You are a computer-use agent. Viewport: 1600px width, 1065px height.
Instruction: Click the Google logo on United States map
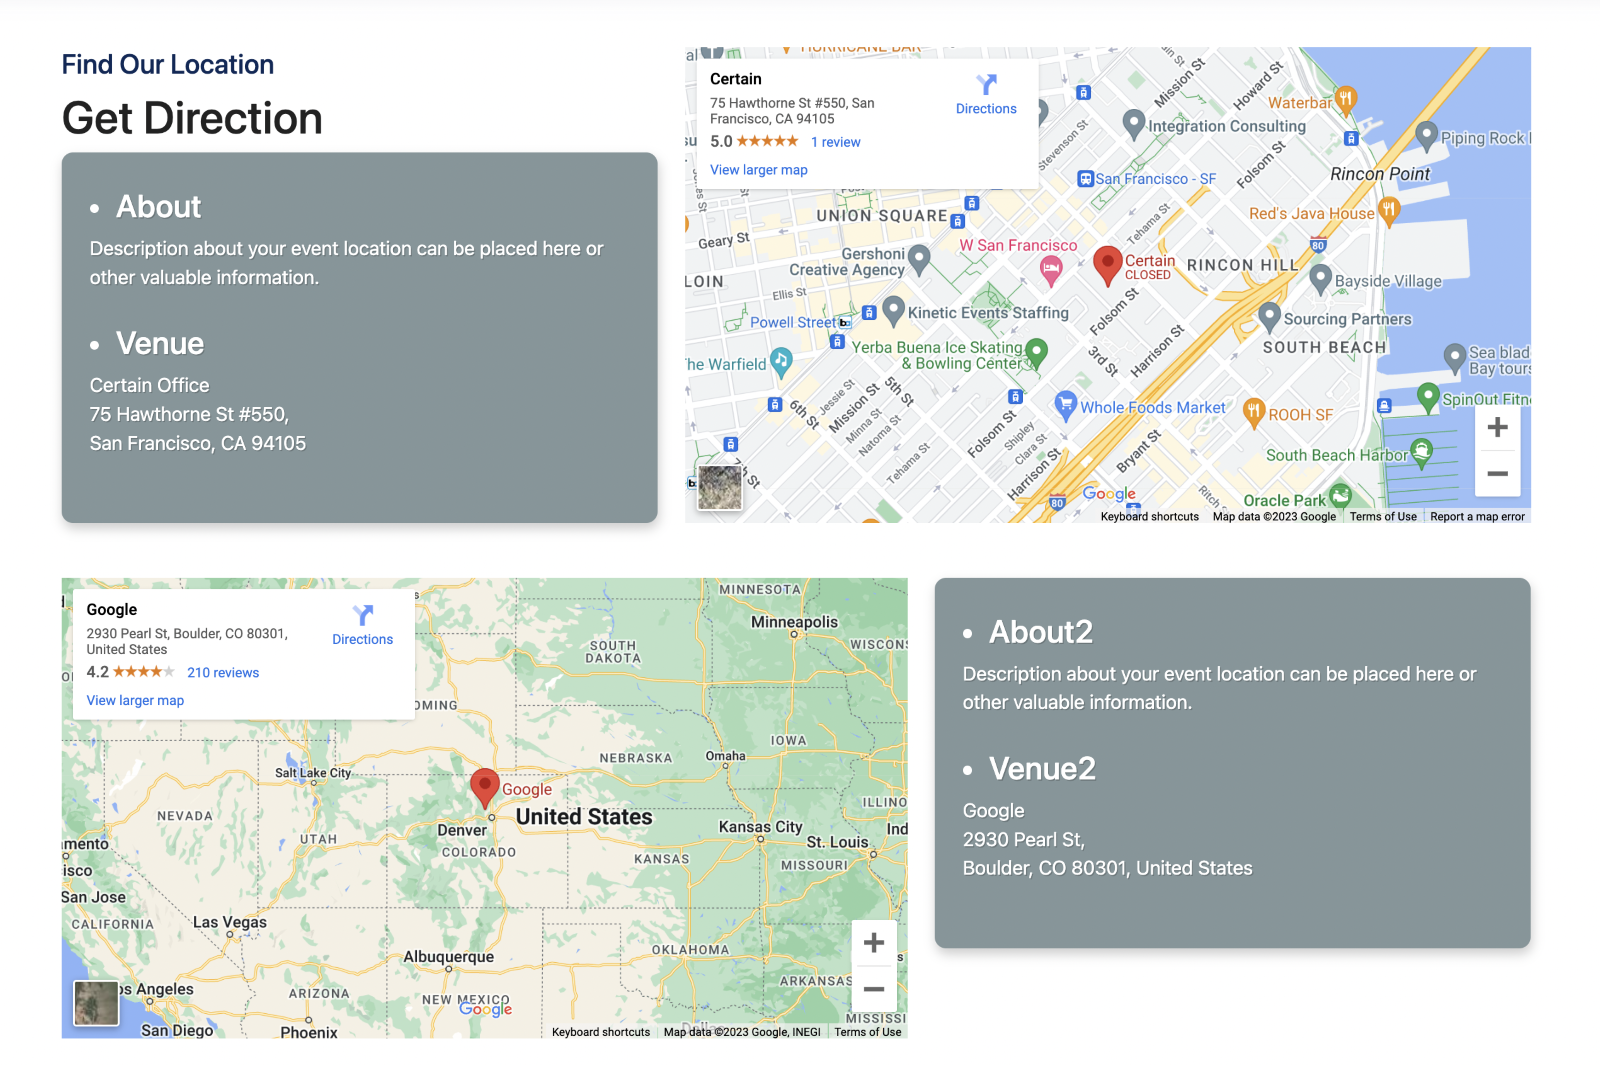pyautogui.click(x=485, y=1009)
